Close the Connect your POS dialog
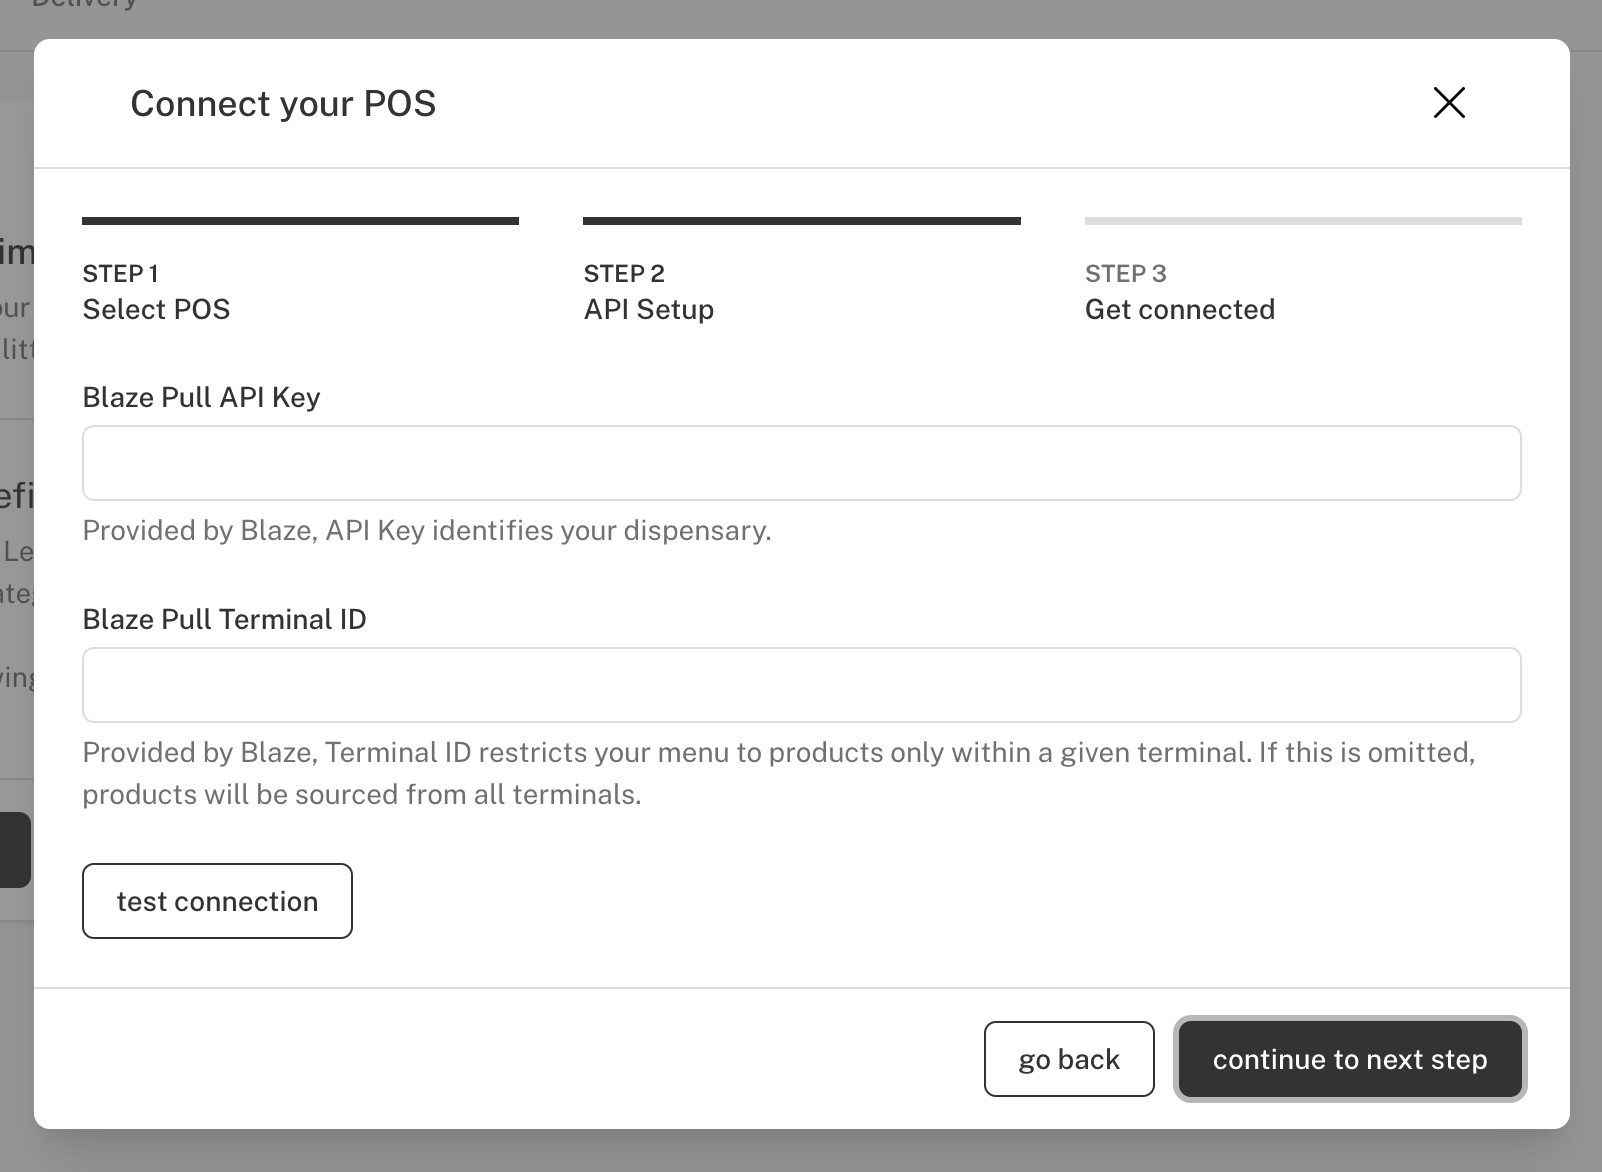Image resolution: width=1602 pixels, height=1172 pixels. click(1448, 103)
